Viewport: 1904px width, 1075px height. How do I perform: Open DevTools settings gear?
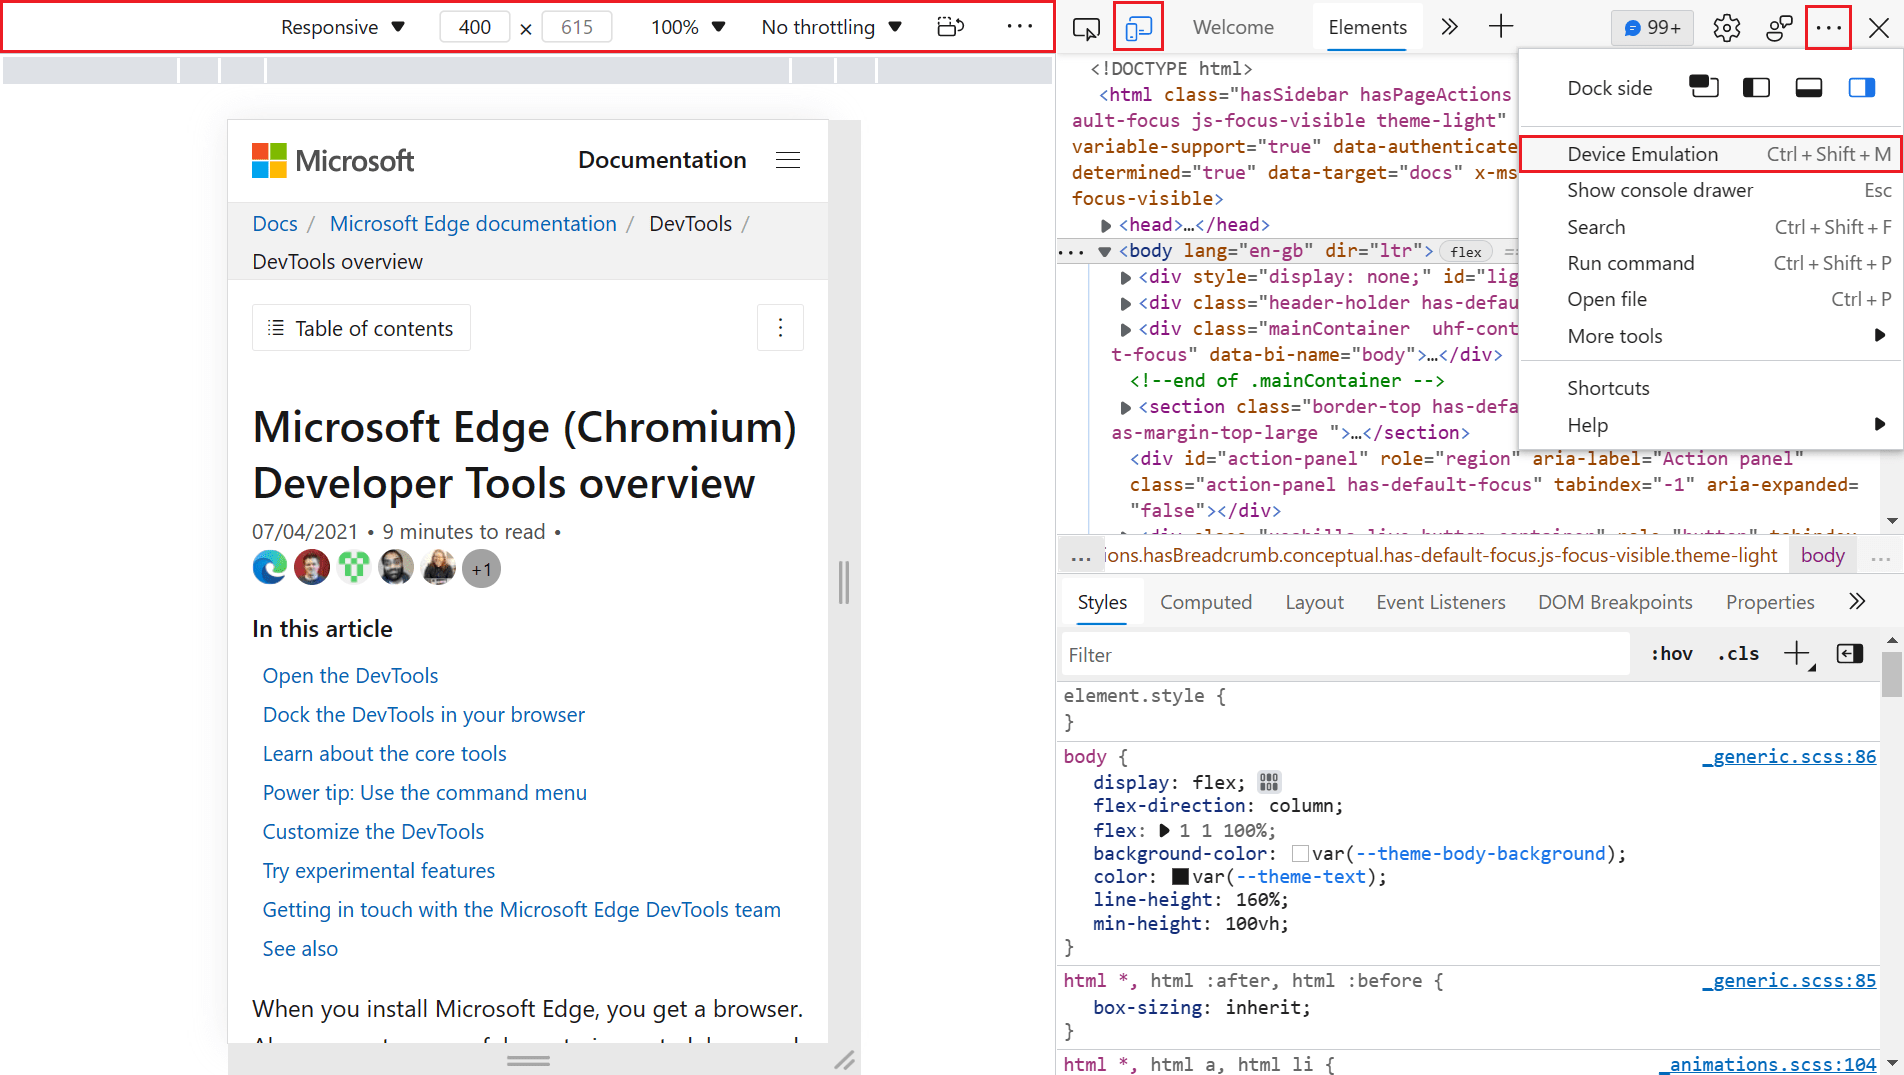[1726, 27]
